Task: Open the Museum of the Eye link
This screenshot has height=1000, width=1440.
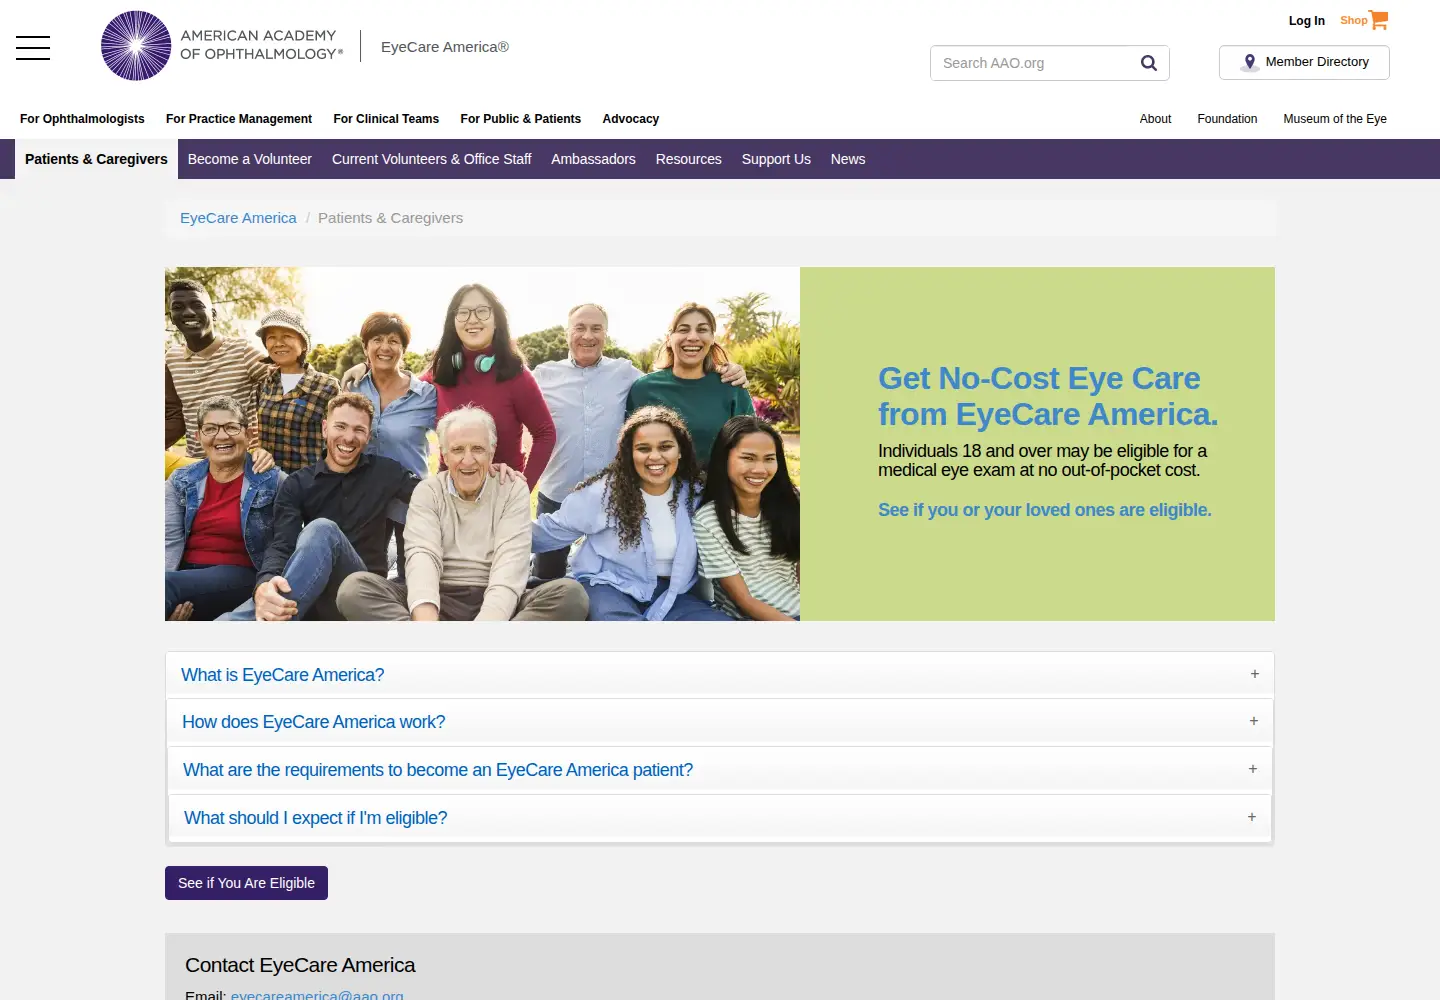Action: click(1335, 119)
